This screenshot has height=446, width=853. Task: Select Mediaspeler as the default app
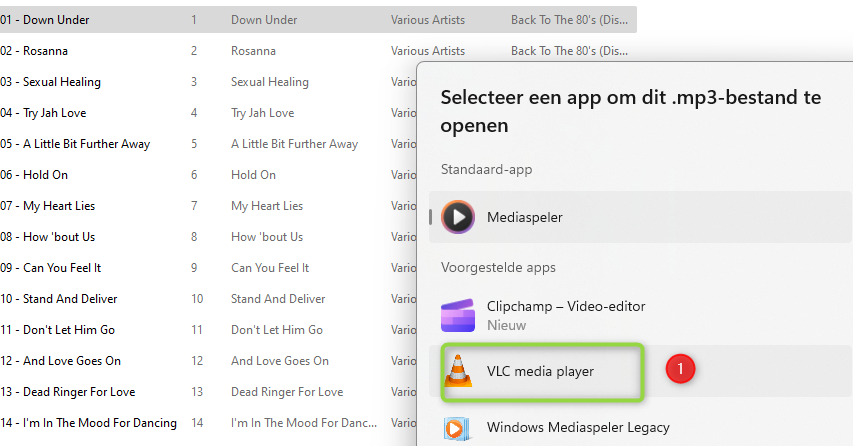tap(640, 217)
